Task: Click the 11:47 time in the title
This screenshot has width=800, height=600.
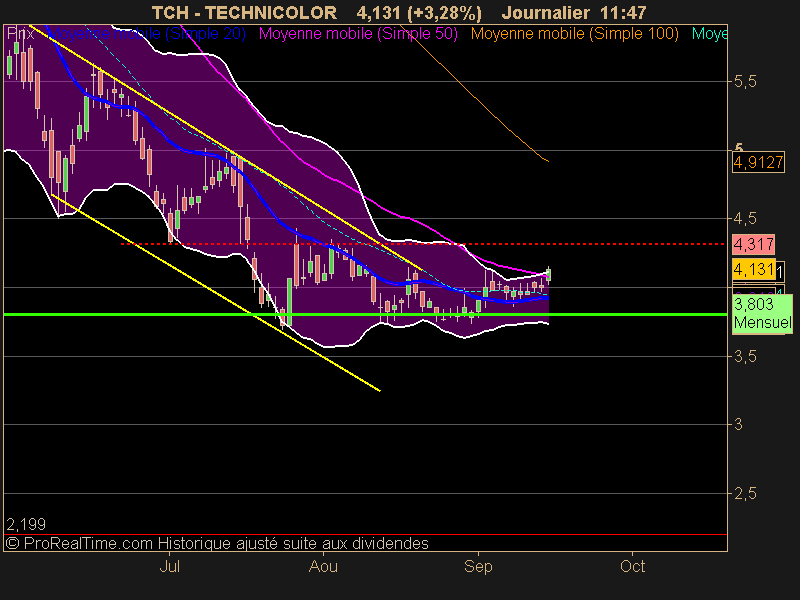Action: [x=623, y=12]
